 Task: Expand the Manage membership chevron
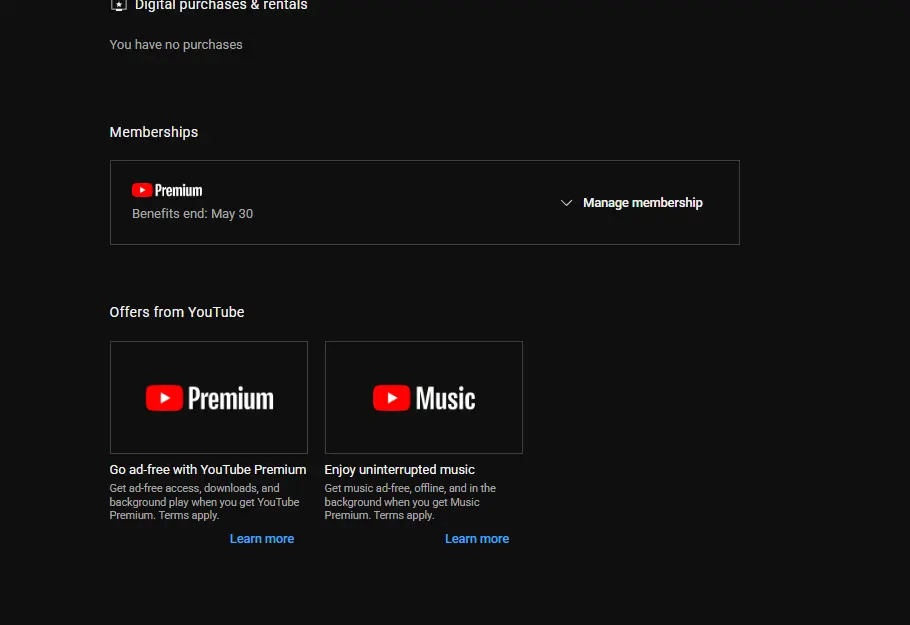tap(566, 203)
